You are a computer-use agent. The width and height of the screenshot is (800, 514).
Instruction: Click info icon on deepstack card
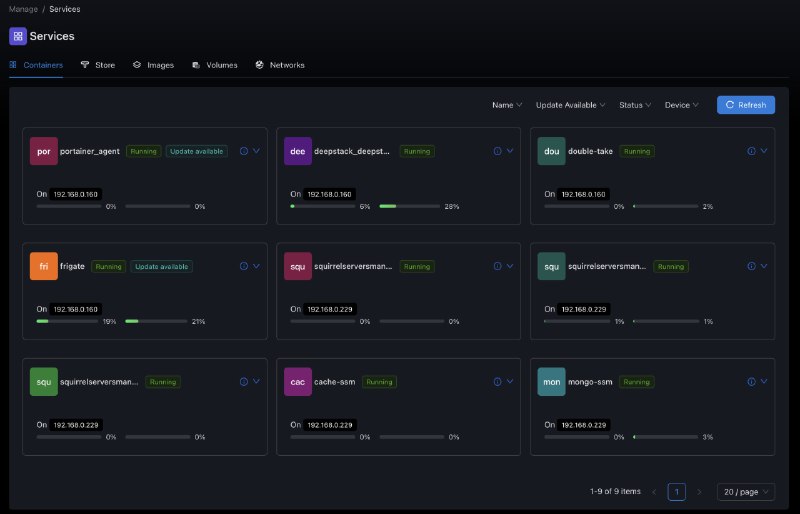(x=498, y=151)
